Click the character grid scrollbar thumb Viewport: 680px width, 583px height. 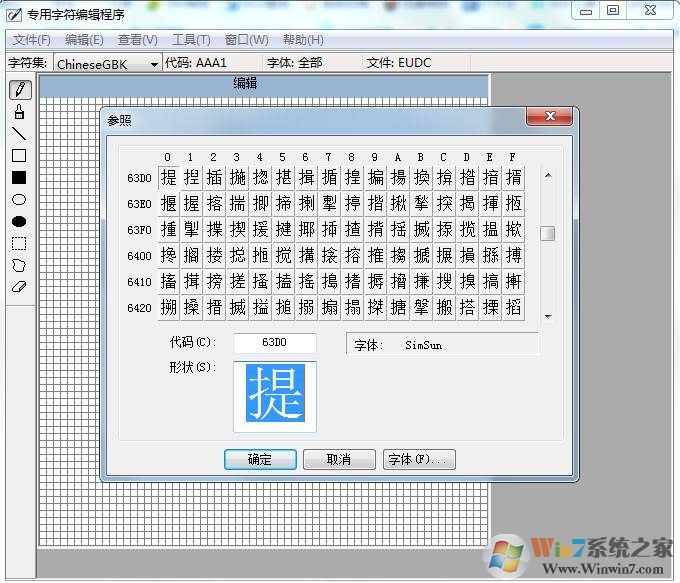pyautogui.click(x=547, y=234)
